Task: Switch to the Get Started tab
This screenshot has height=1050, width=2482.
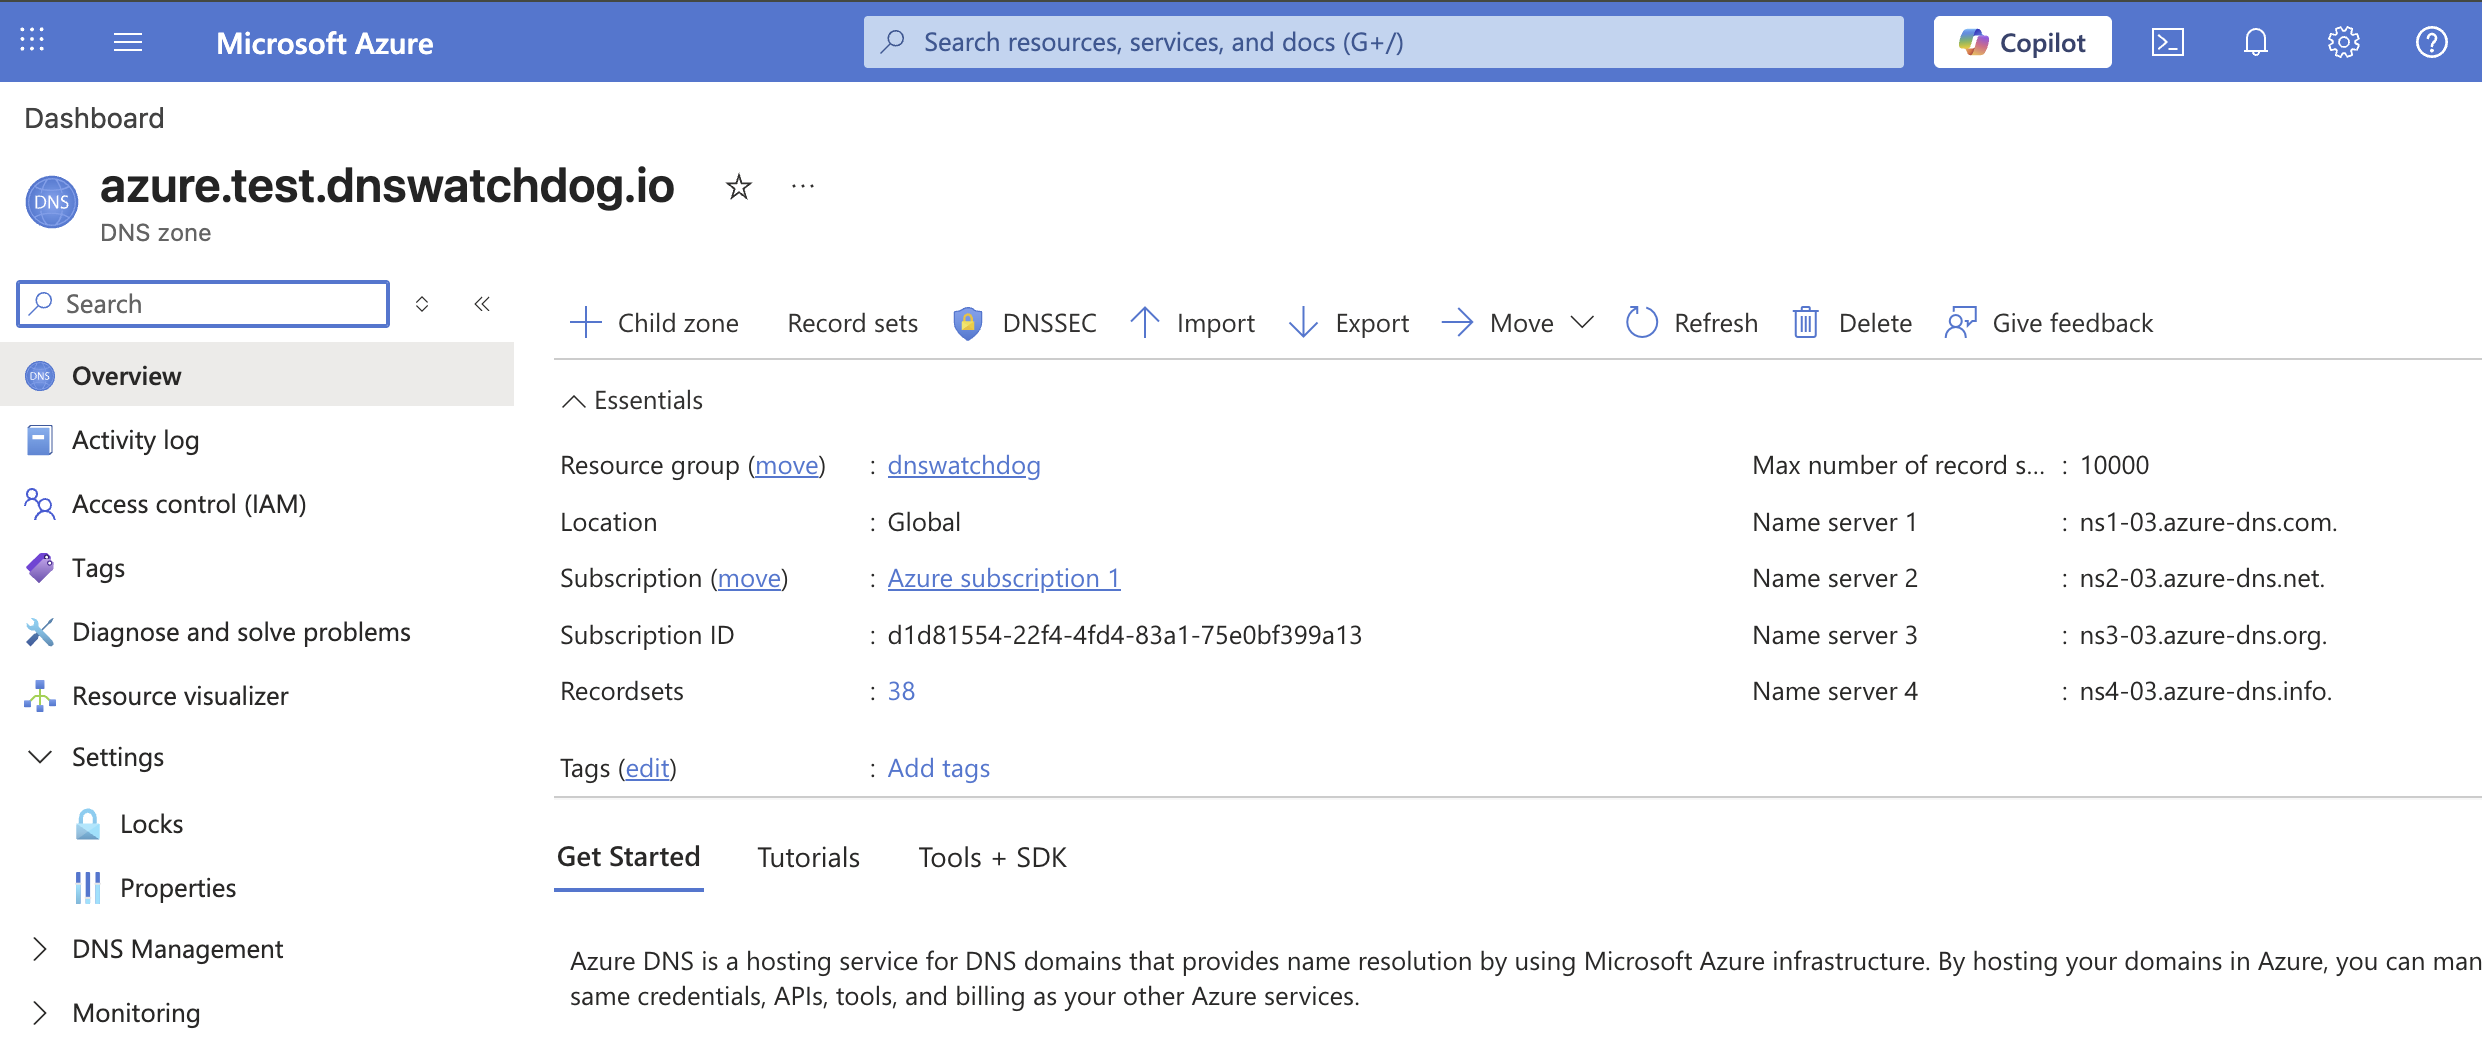Action: pyautogui.click(x=628, y=858)
